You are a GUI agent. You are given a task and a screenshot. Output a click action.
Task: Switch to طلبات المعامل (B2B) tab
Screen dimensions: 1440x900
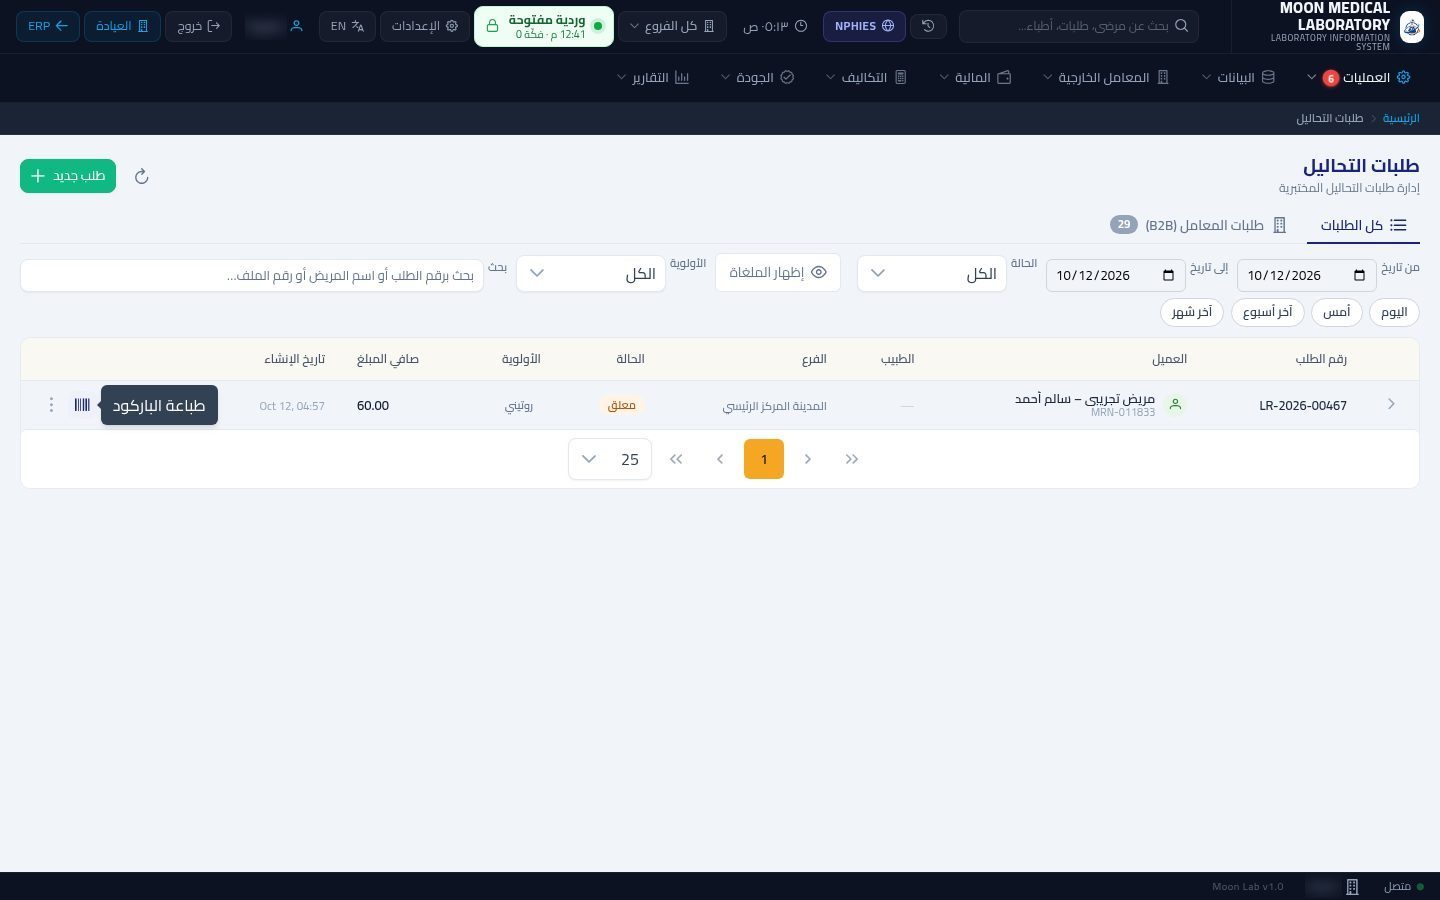point(1197,225)
